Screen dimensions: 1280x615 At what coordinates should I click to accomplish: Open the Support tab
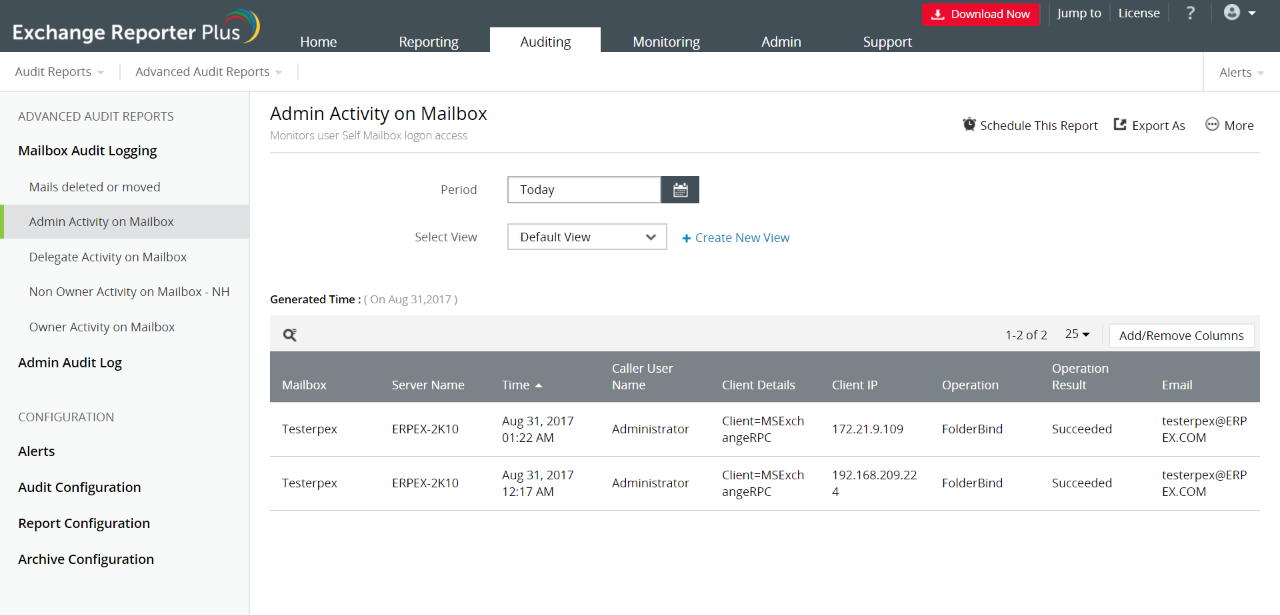click(887, 42)
